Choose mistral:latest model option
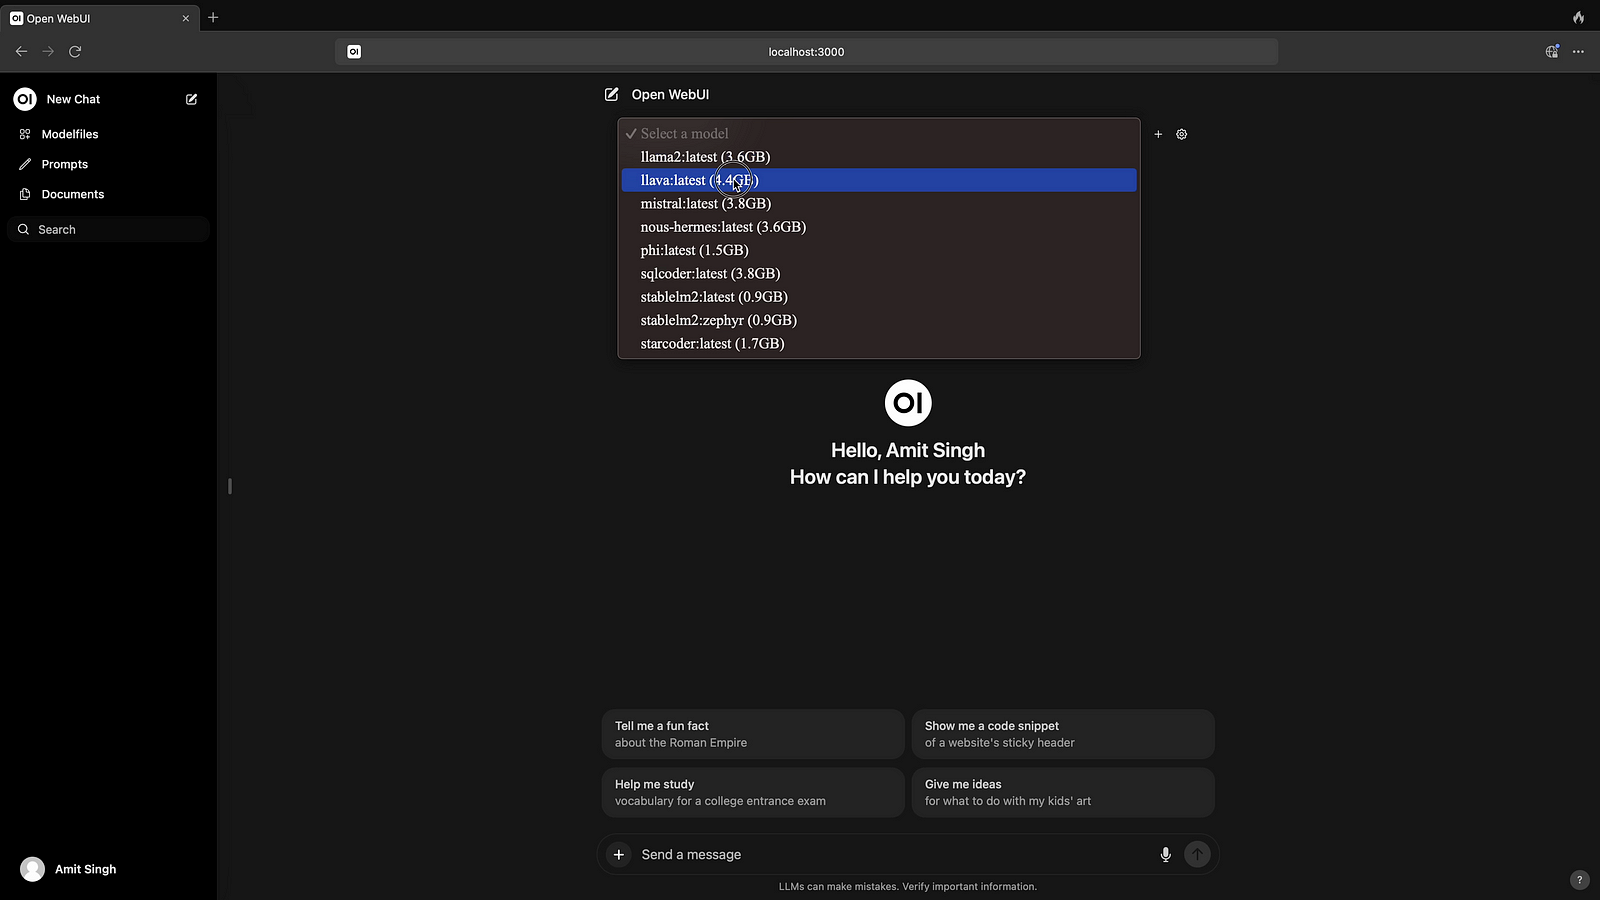This screenshot has height=900, width=1600. coord(705,204)
